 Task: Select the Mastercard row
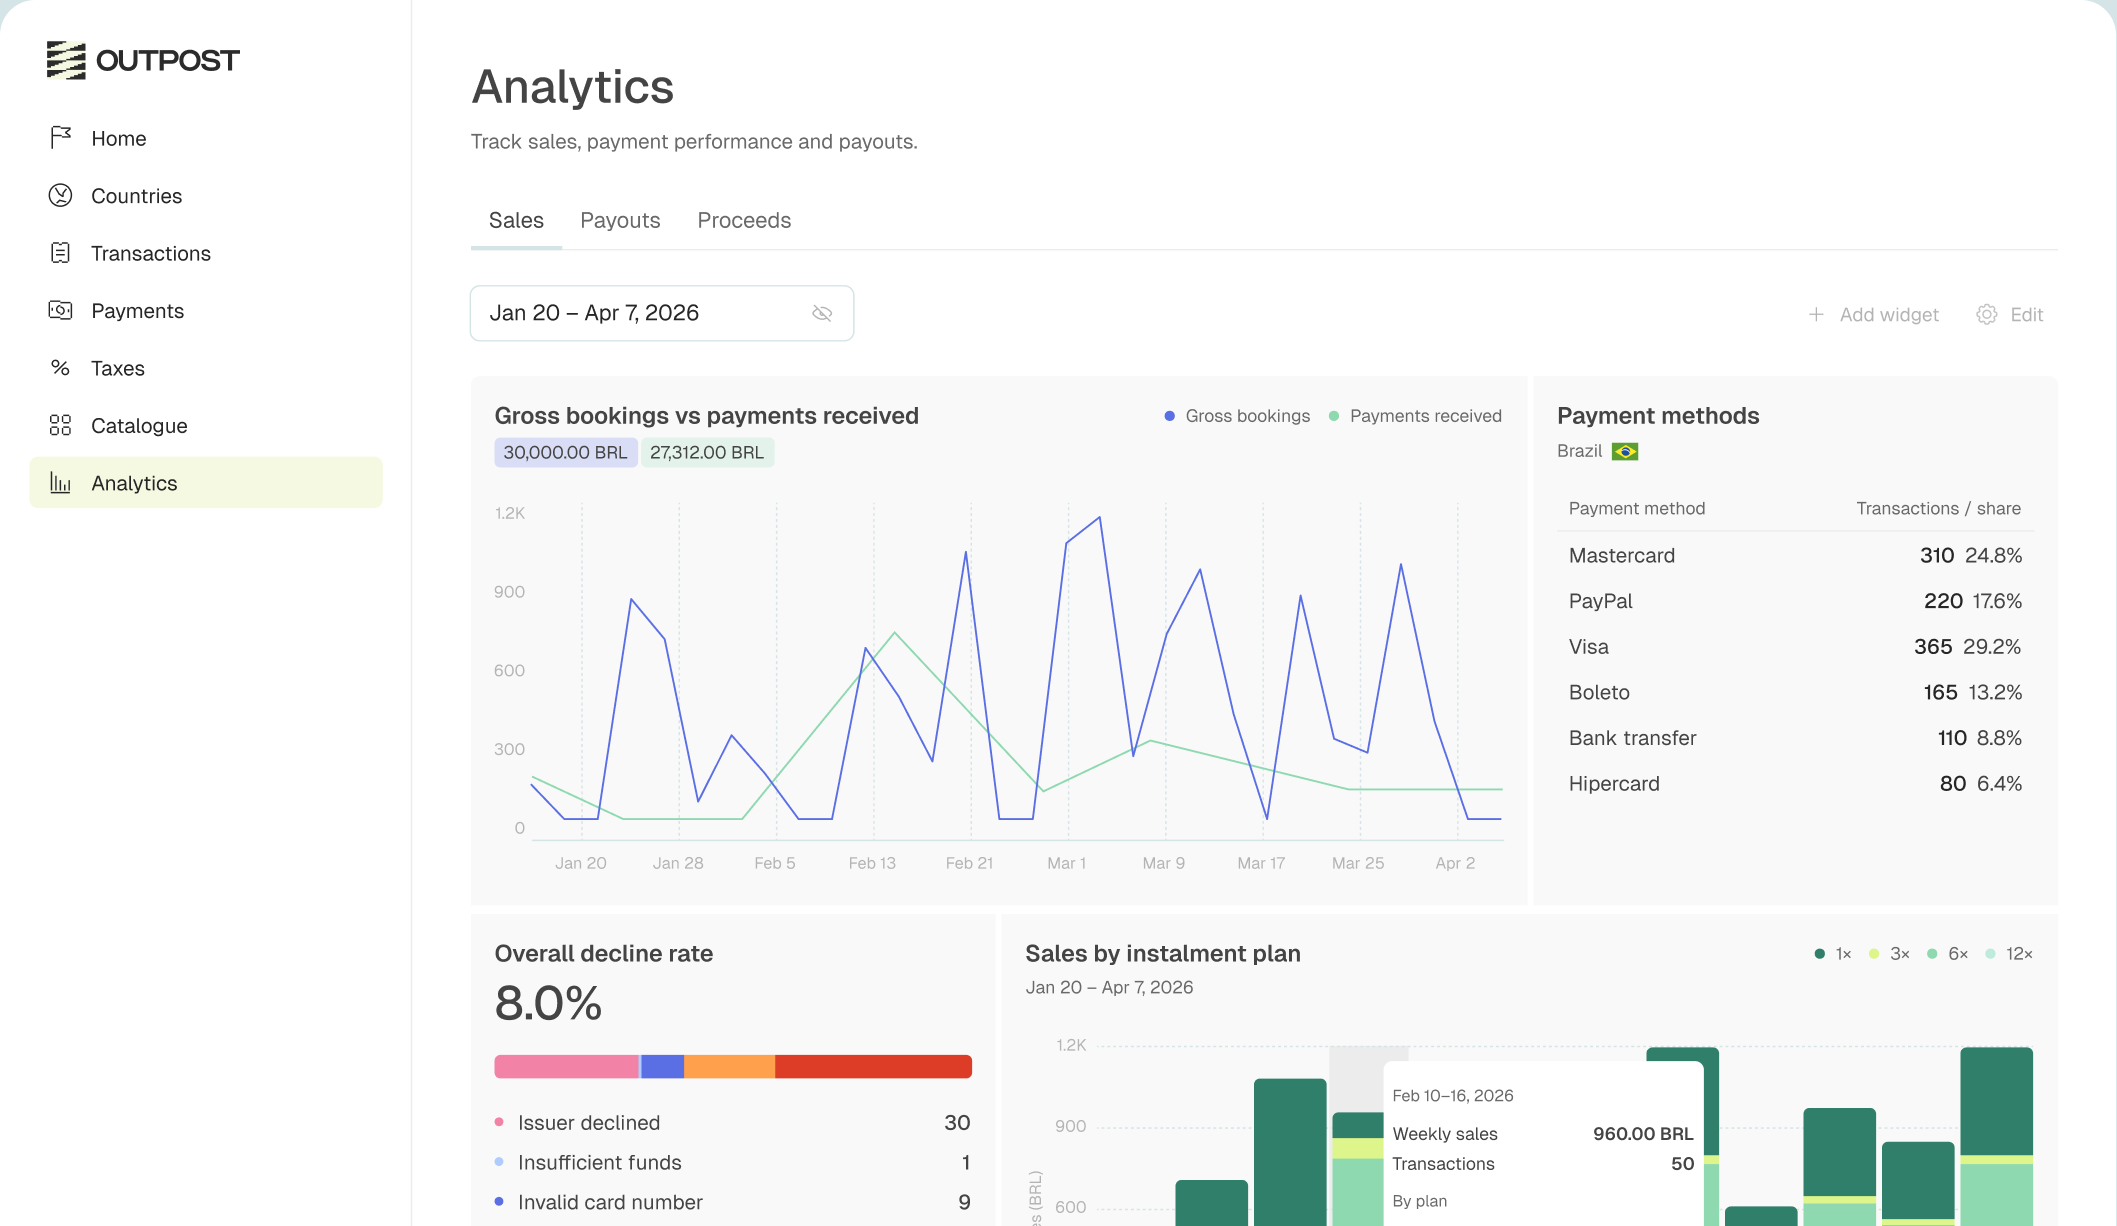[1795, 555]
